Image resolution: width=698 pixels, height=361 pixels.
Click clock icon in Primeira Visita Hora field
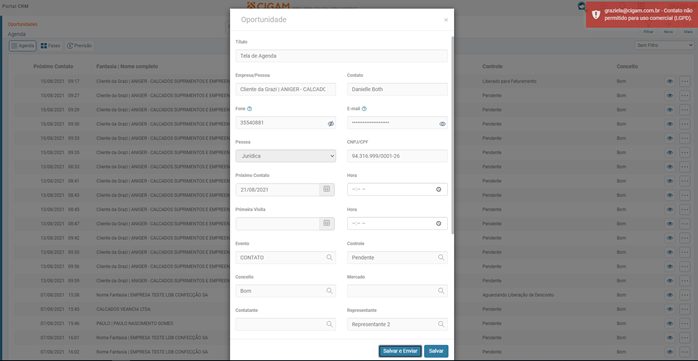438,223
